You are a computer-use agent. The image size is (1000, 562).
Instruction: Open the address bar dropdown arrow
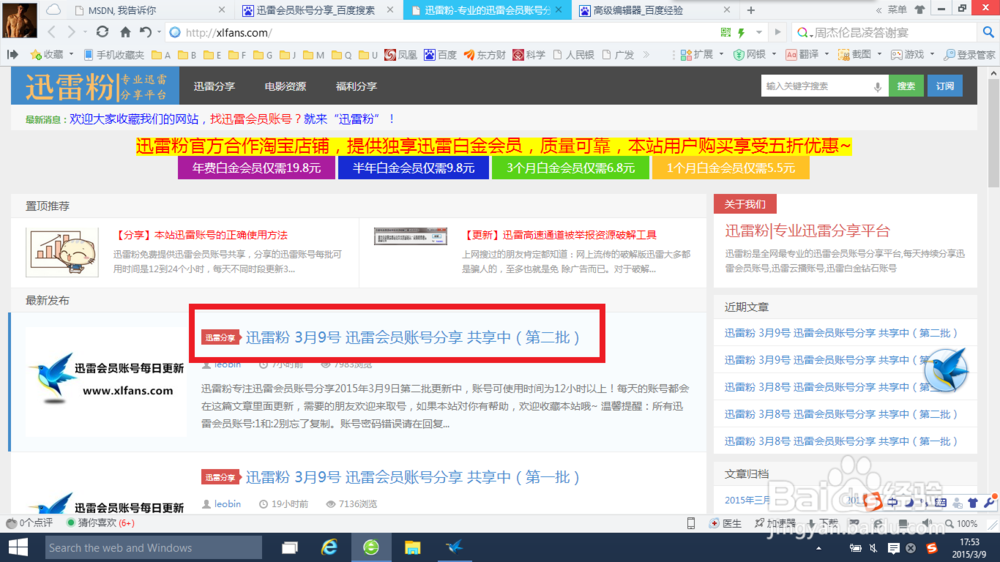pyautogui.click(x=758, y=32)
